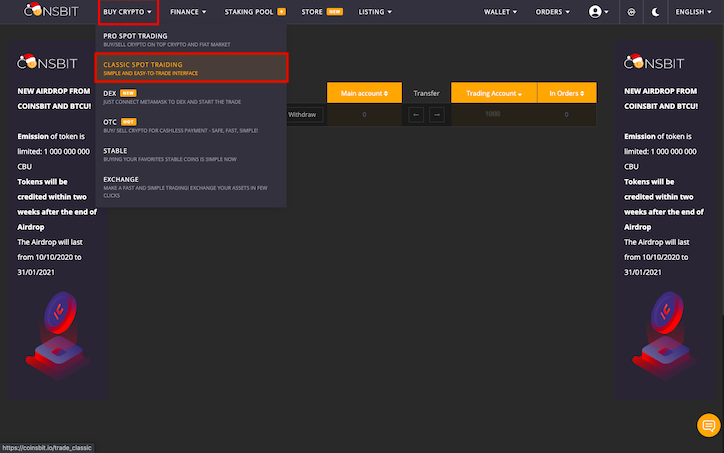The height and width of the screenshot is (453, 724).
Task: Click the Trading Account value 1000
Action: click(493, 114)
